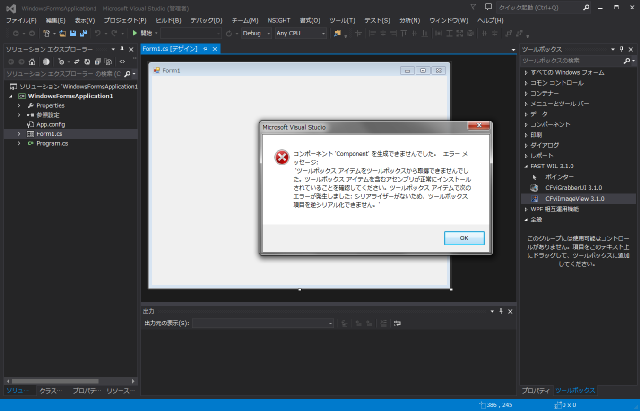Expand the コンテナー toolbox group
The height and width of the screenshot is (411, 640).
click(526, 93)
